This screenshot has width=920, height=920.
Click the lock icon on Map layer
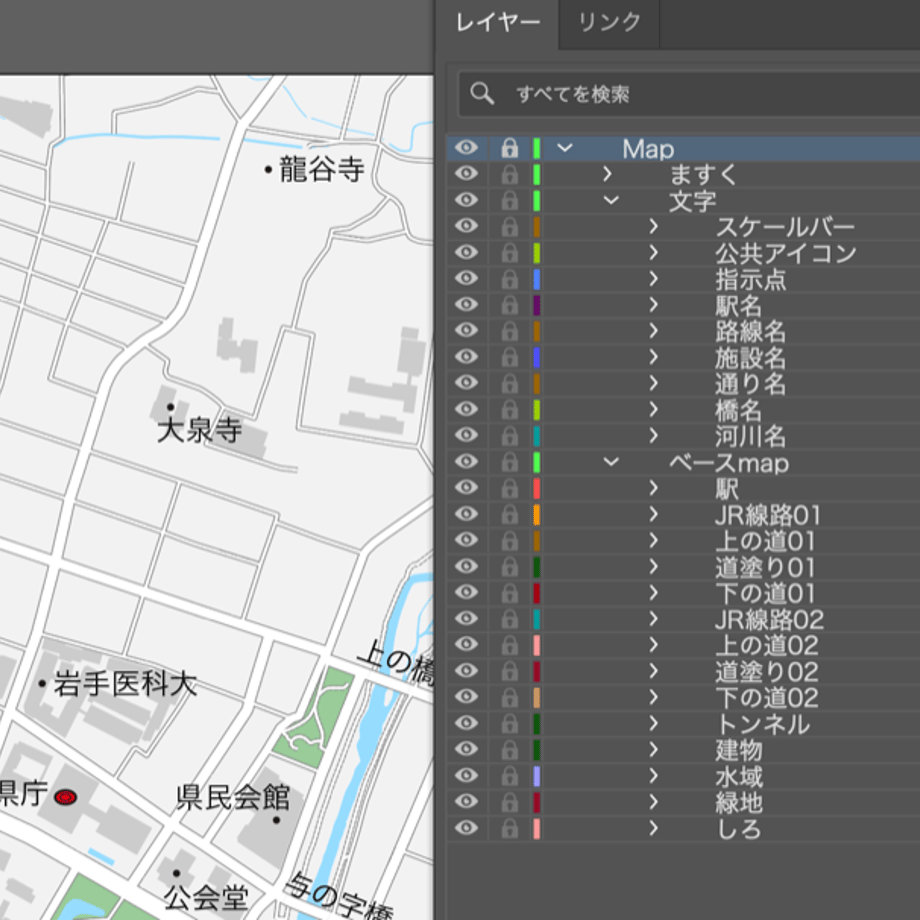(x=509, y=148)
